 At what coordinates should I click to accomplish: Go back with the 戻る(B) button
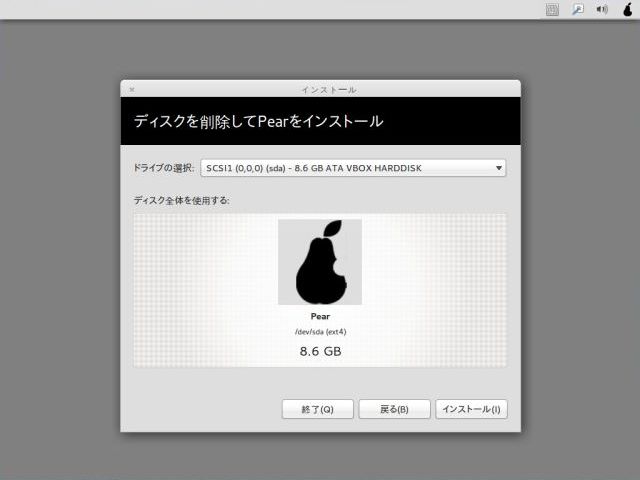[394, 409]
